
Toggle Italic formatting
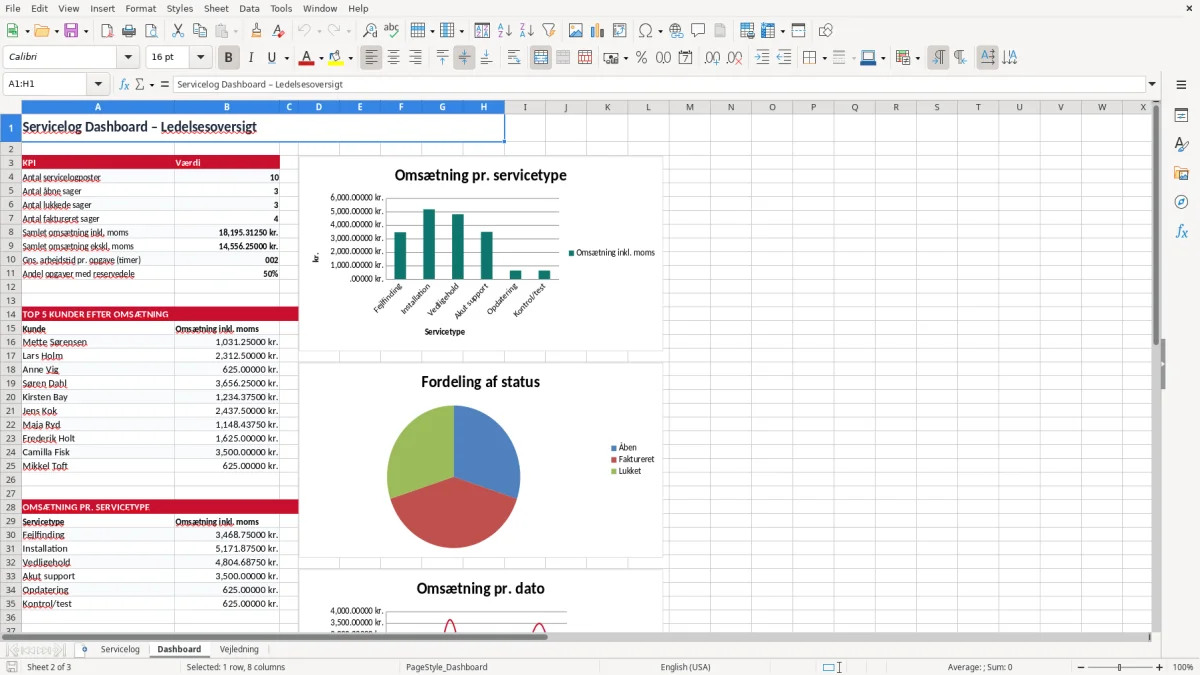[251, 58]
